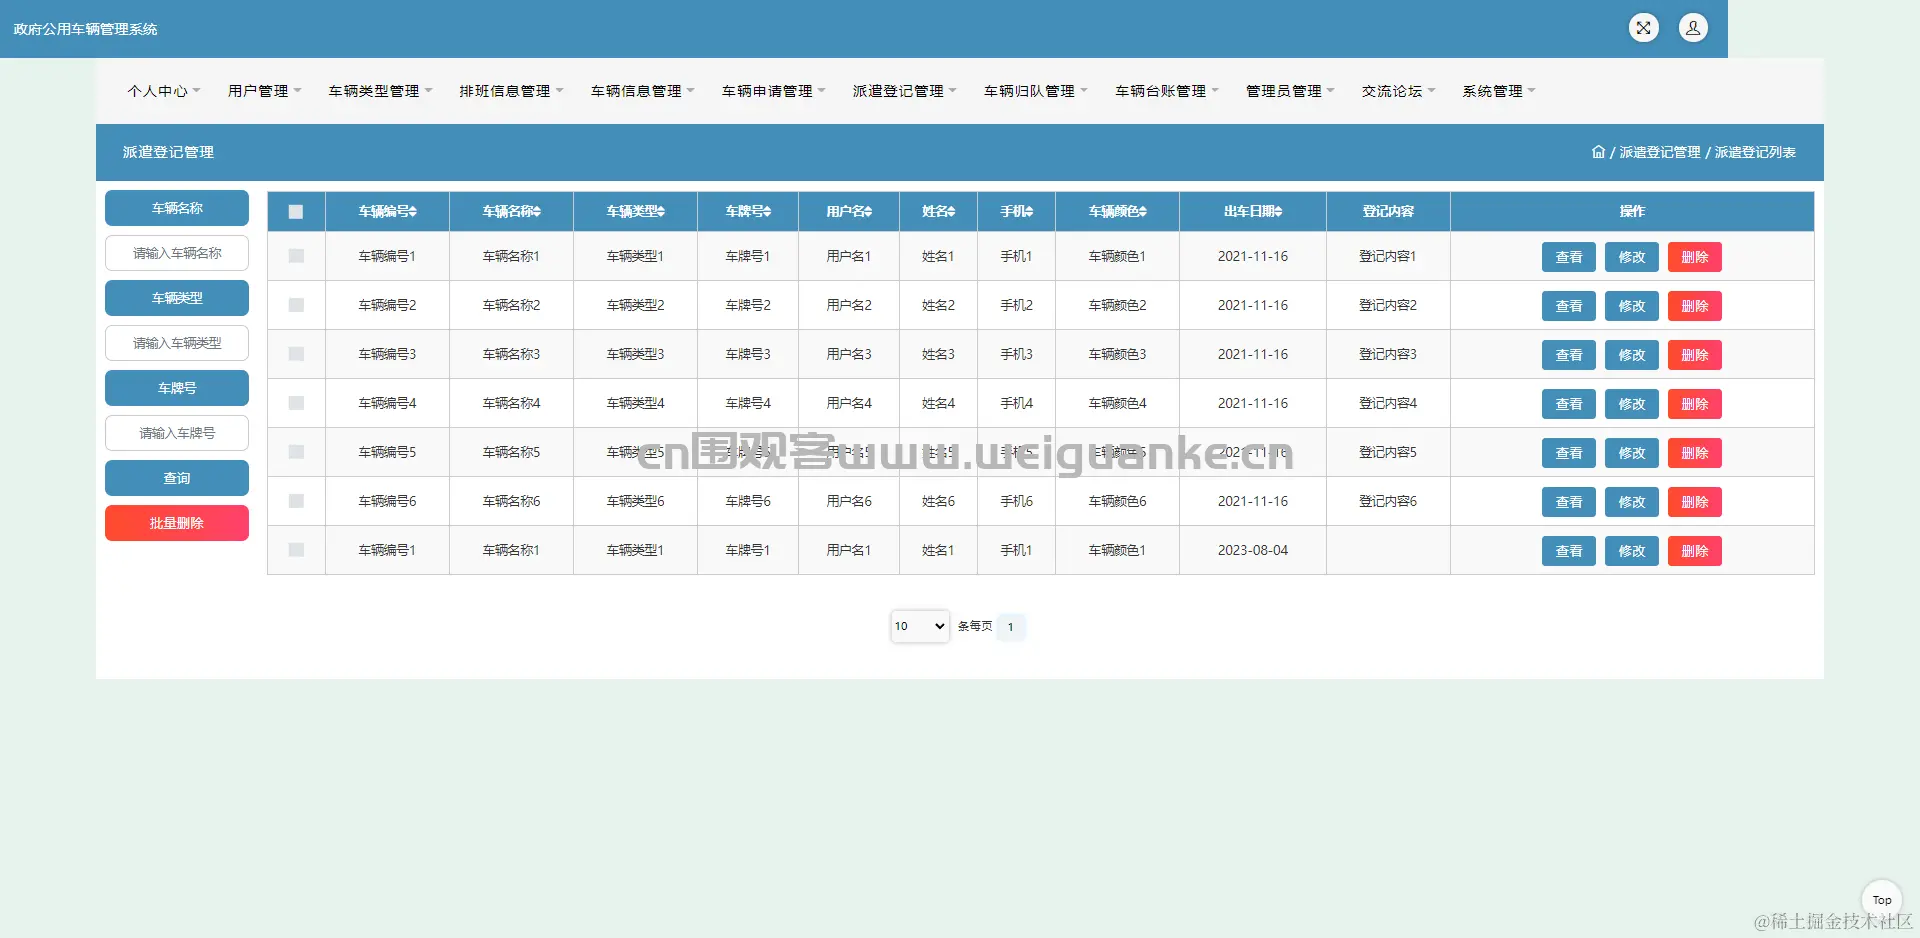Viewport: 1920px width, 938px height.
Task: Open the user profile icon in header
Action: 1693,28
